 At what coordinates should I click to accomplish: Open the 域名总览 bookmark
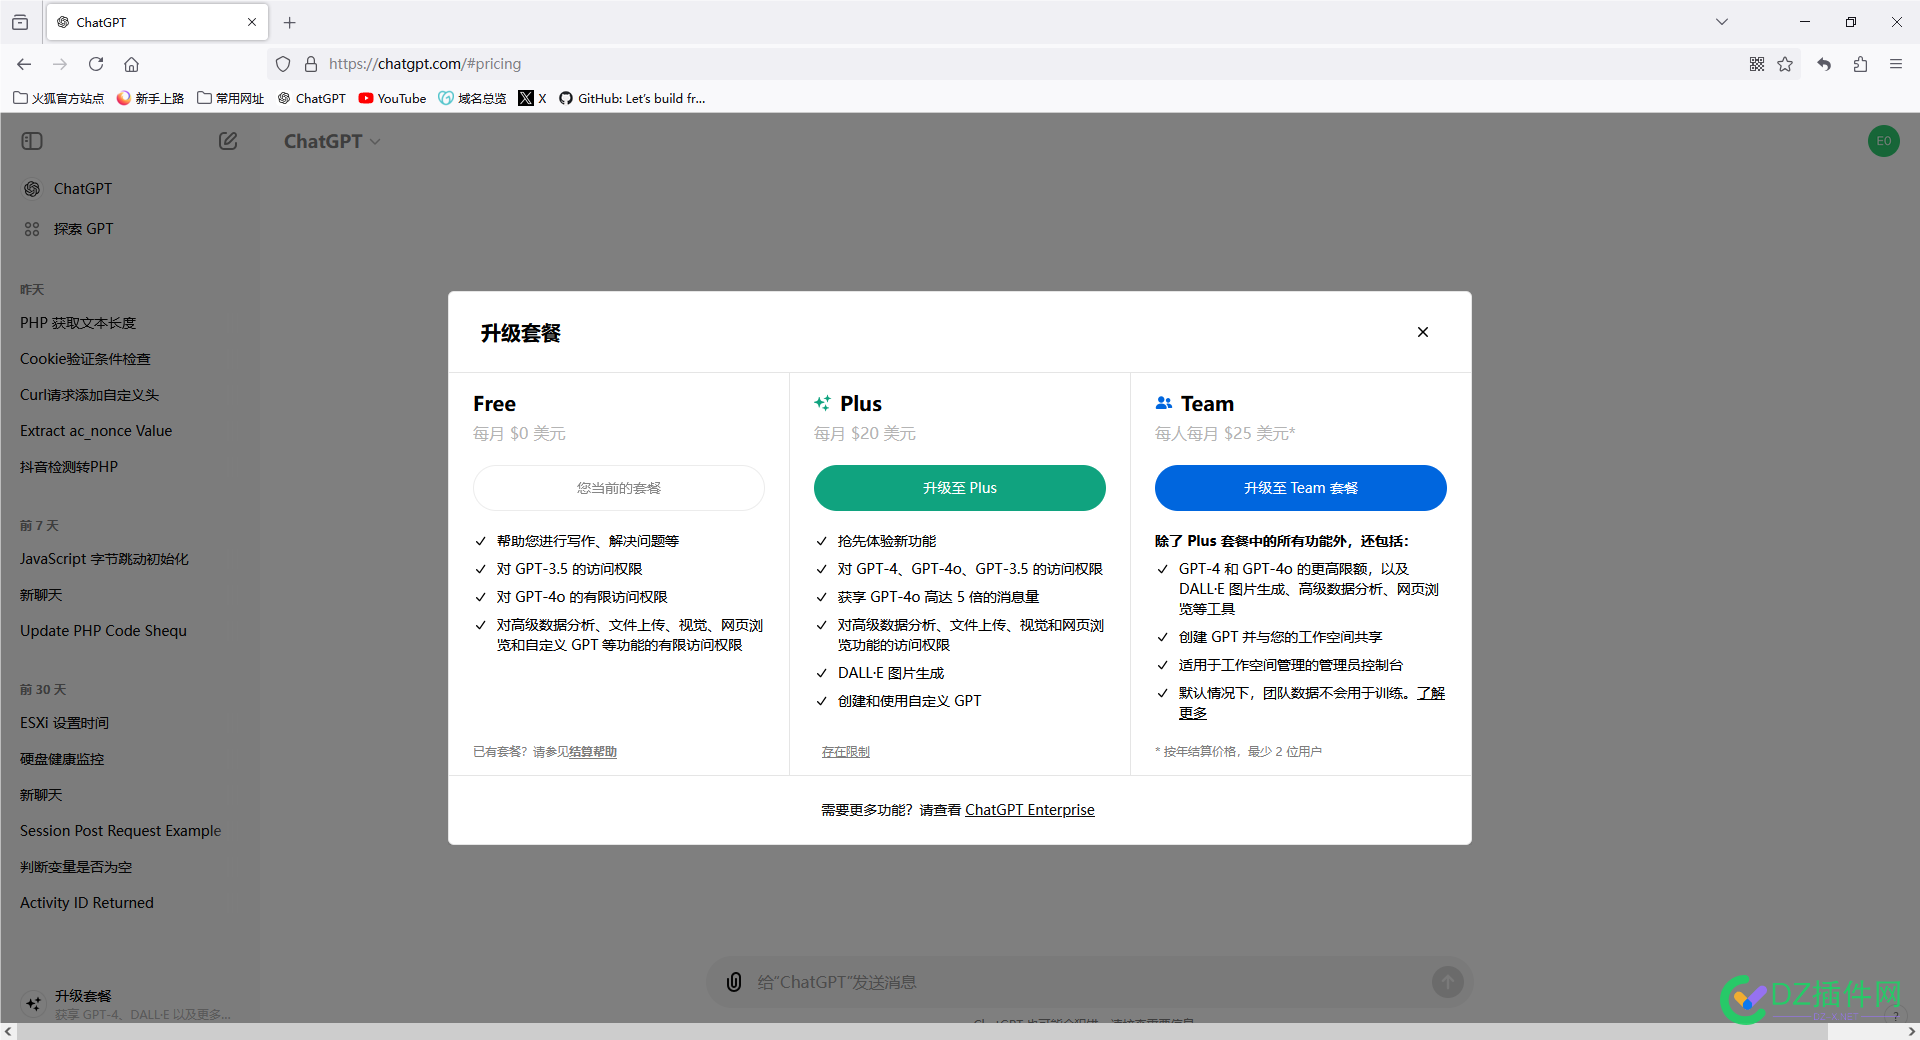[473, 98]
